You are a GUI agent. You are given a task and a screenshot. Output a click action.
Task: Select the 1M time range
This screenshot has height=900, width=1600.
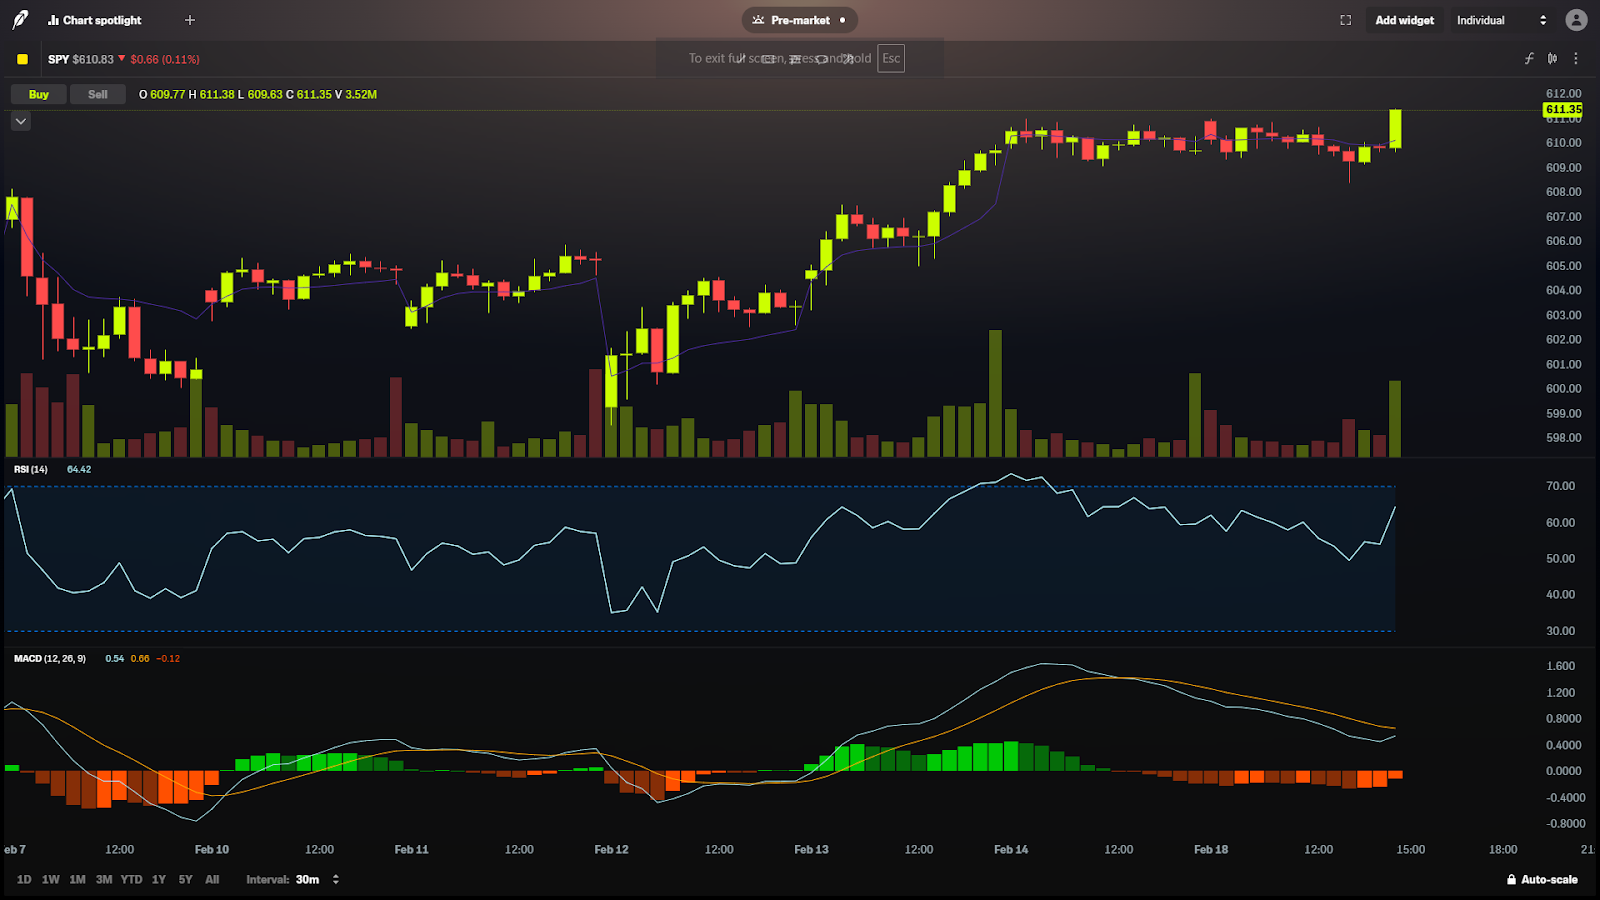tap(77, 880)
